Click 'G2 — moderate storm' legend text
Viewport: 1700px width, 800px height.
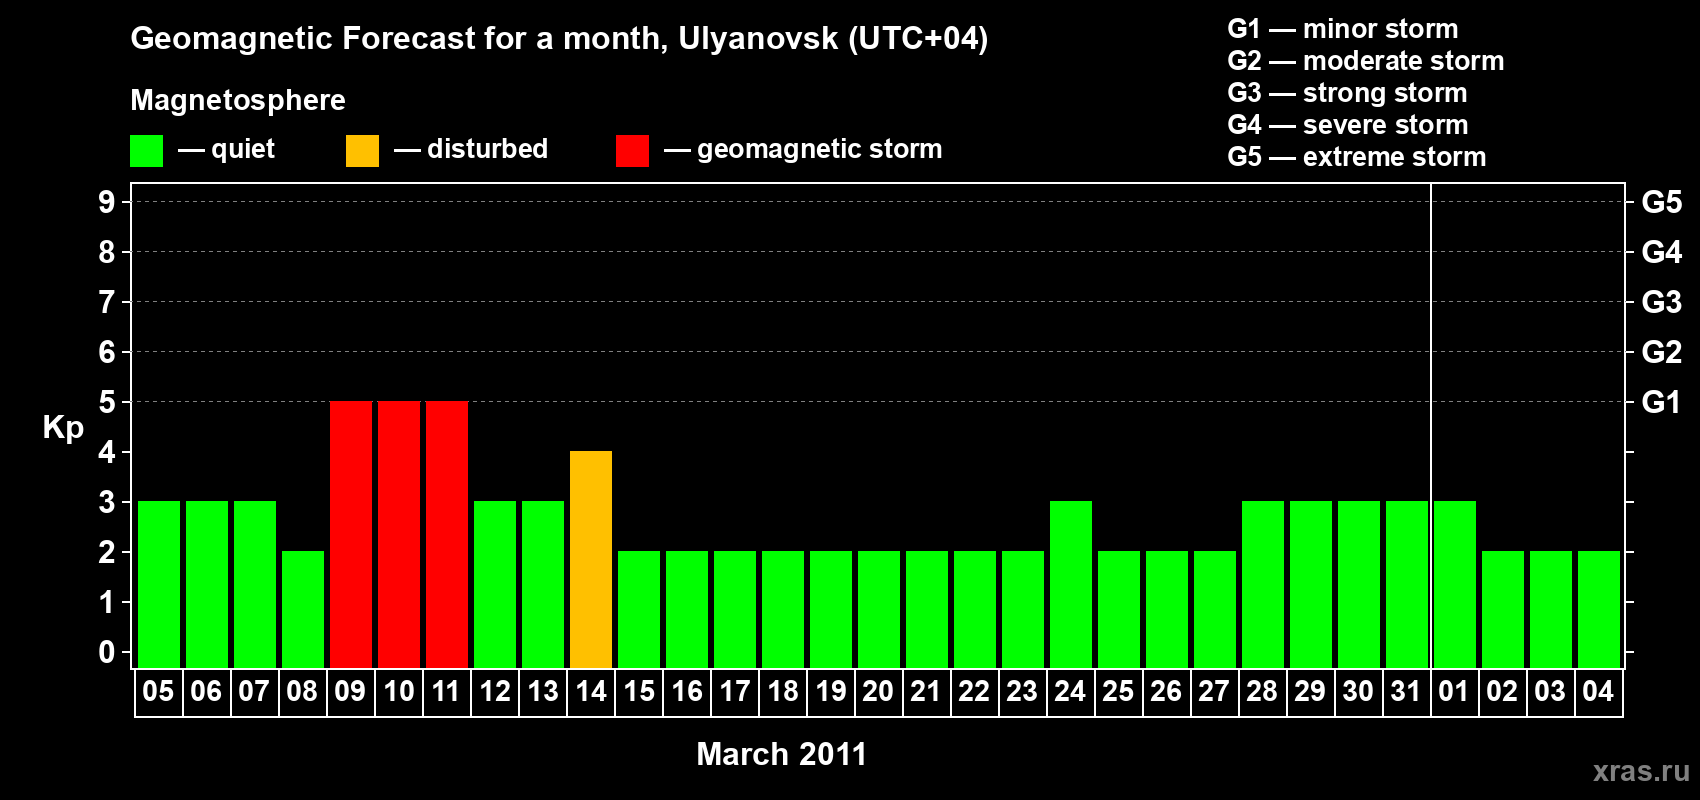click(1366, 61)
